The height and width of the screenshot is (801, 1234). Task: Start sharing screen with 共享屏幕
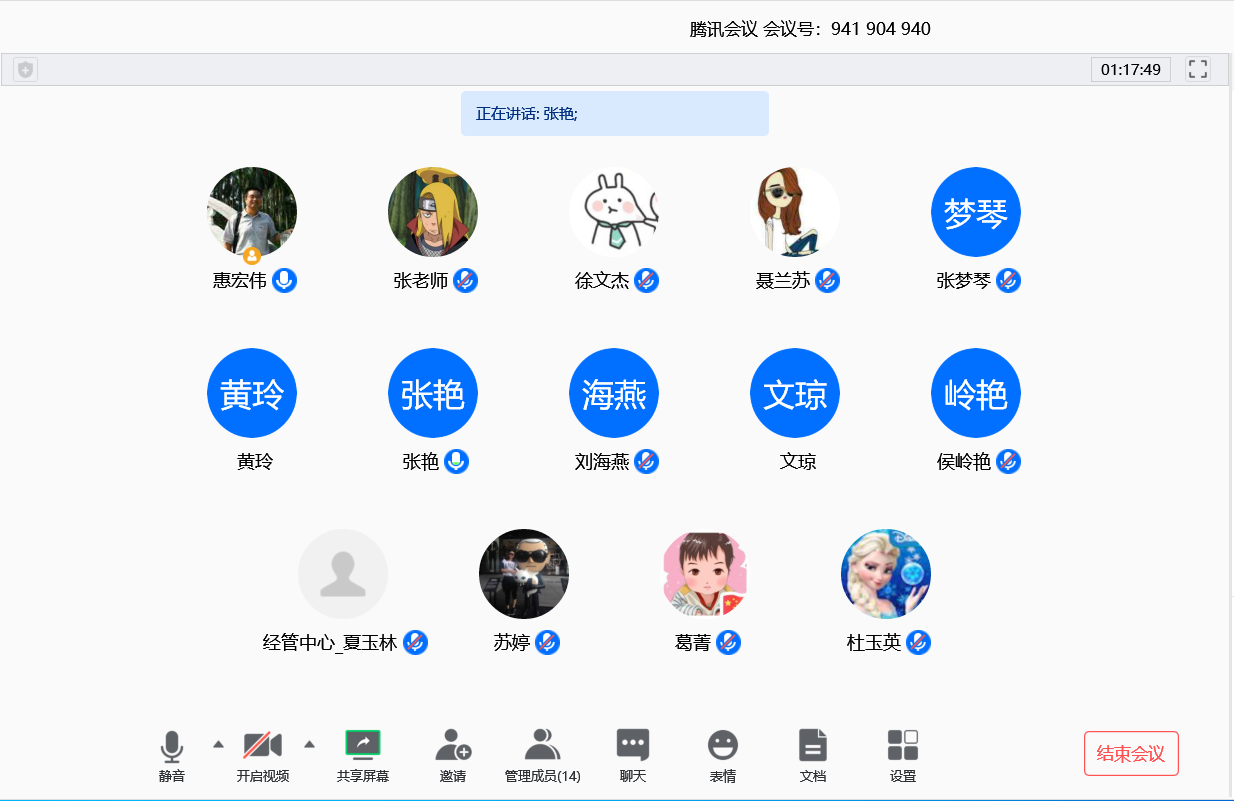pyautogui.click(x=363, y=757)
